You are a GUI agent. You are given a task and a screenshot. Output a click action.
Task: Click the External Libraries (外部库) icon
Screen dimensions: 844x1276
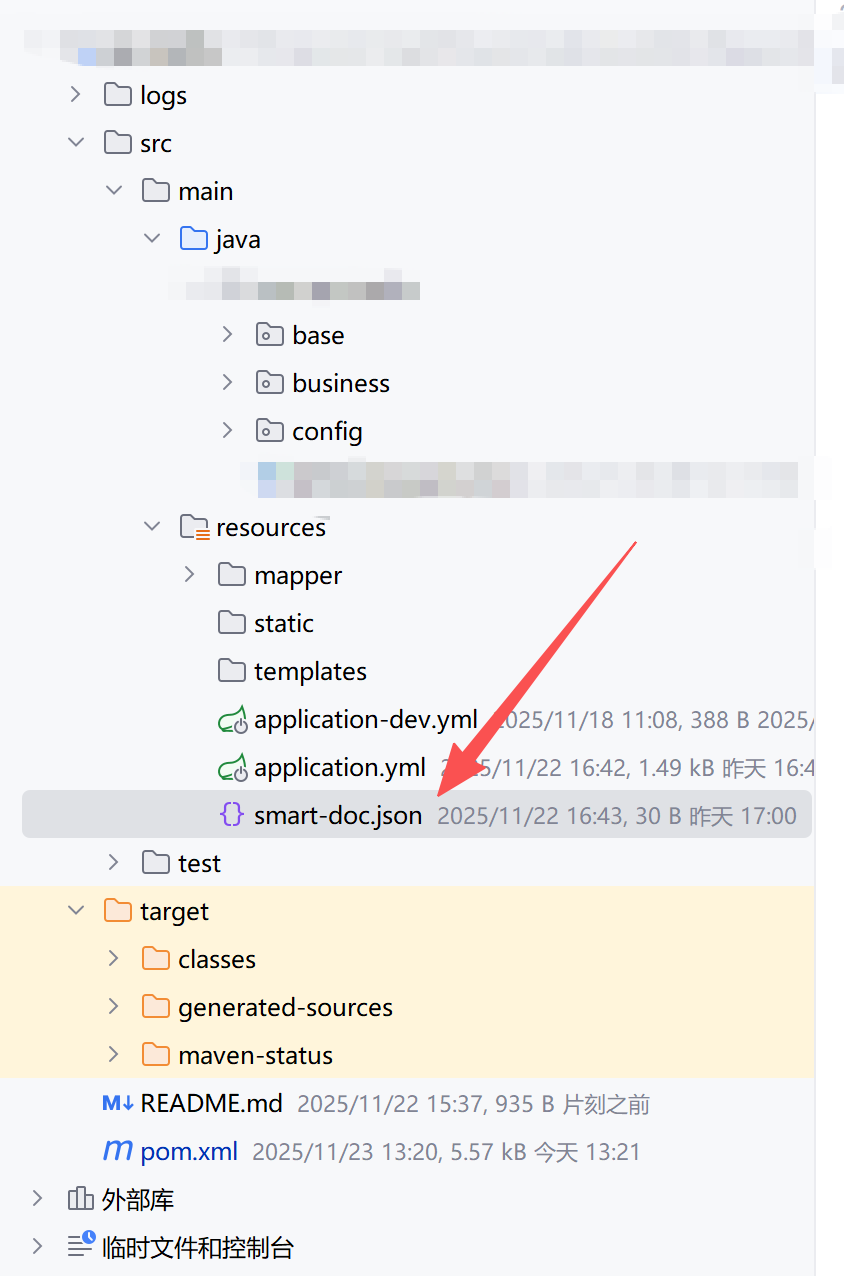(x=80, y=1199)
